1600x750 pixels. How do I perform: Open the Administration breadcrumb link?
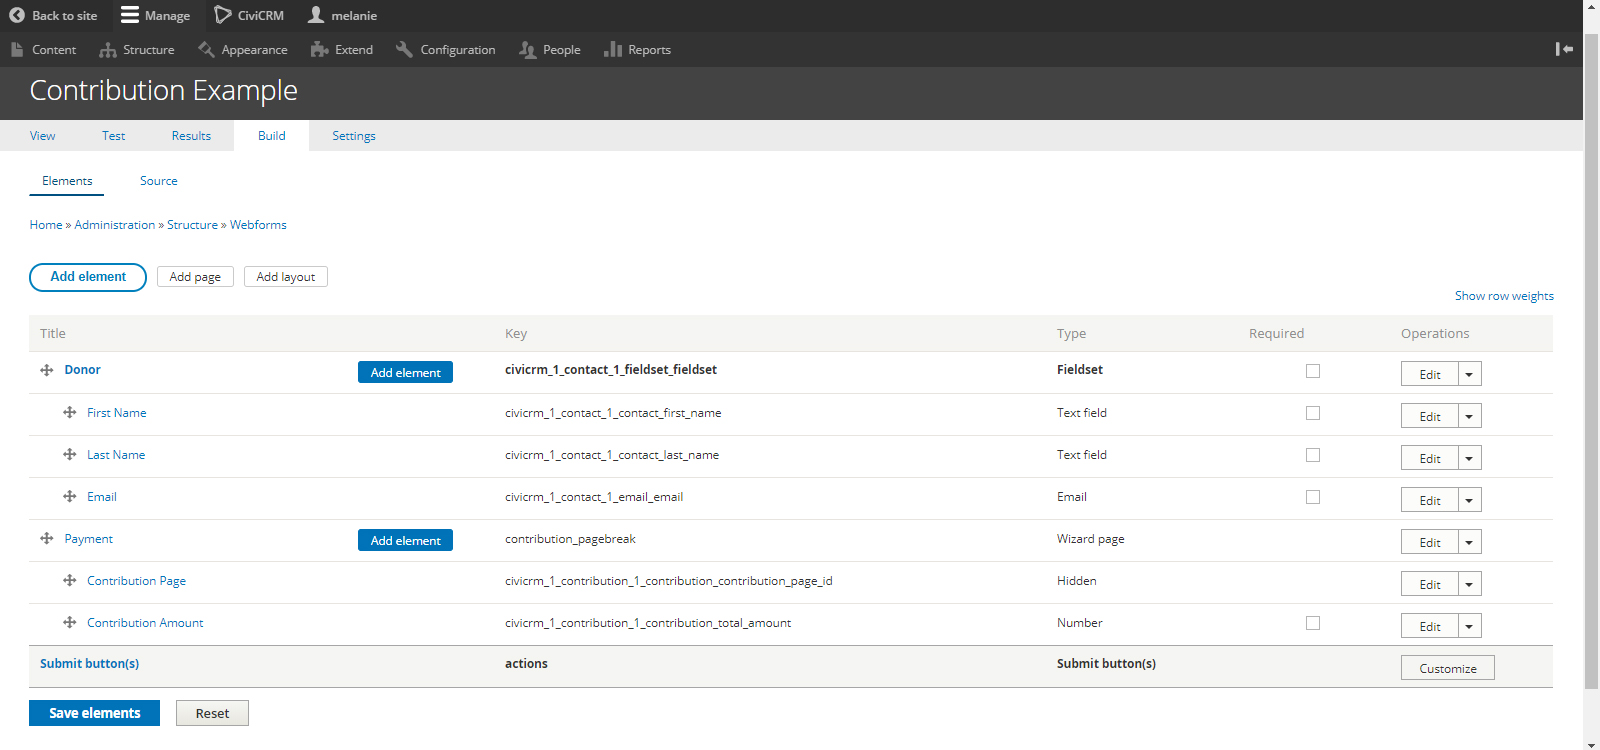115,225
